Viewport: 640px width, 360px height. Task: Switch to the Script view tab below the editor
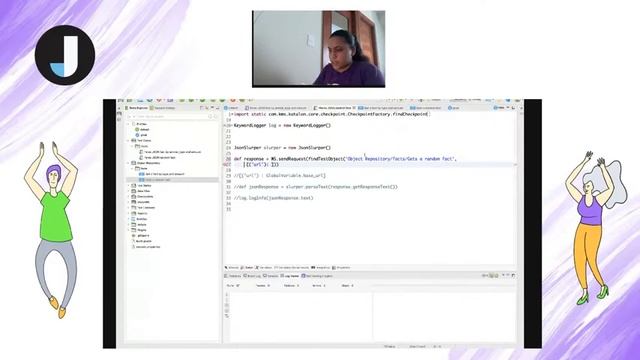pos(247,268)
